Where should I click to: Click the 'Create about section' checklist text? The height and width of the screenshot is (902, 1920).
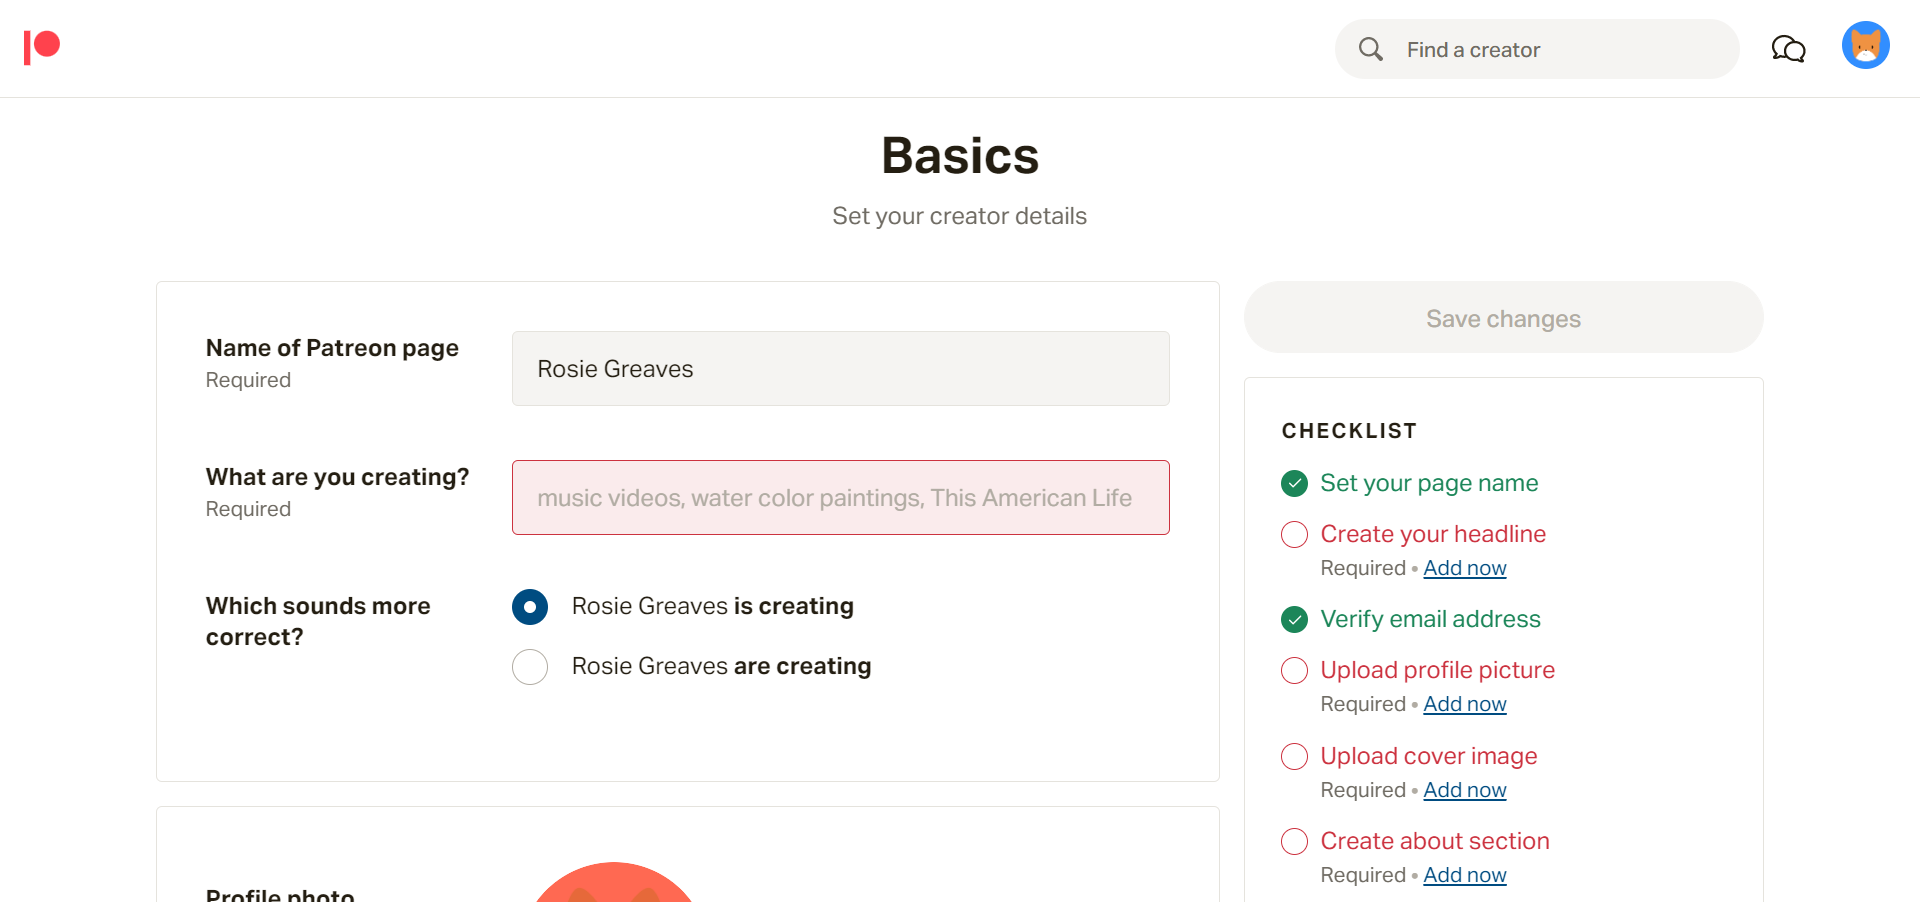[1435, 842]
